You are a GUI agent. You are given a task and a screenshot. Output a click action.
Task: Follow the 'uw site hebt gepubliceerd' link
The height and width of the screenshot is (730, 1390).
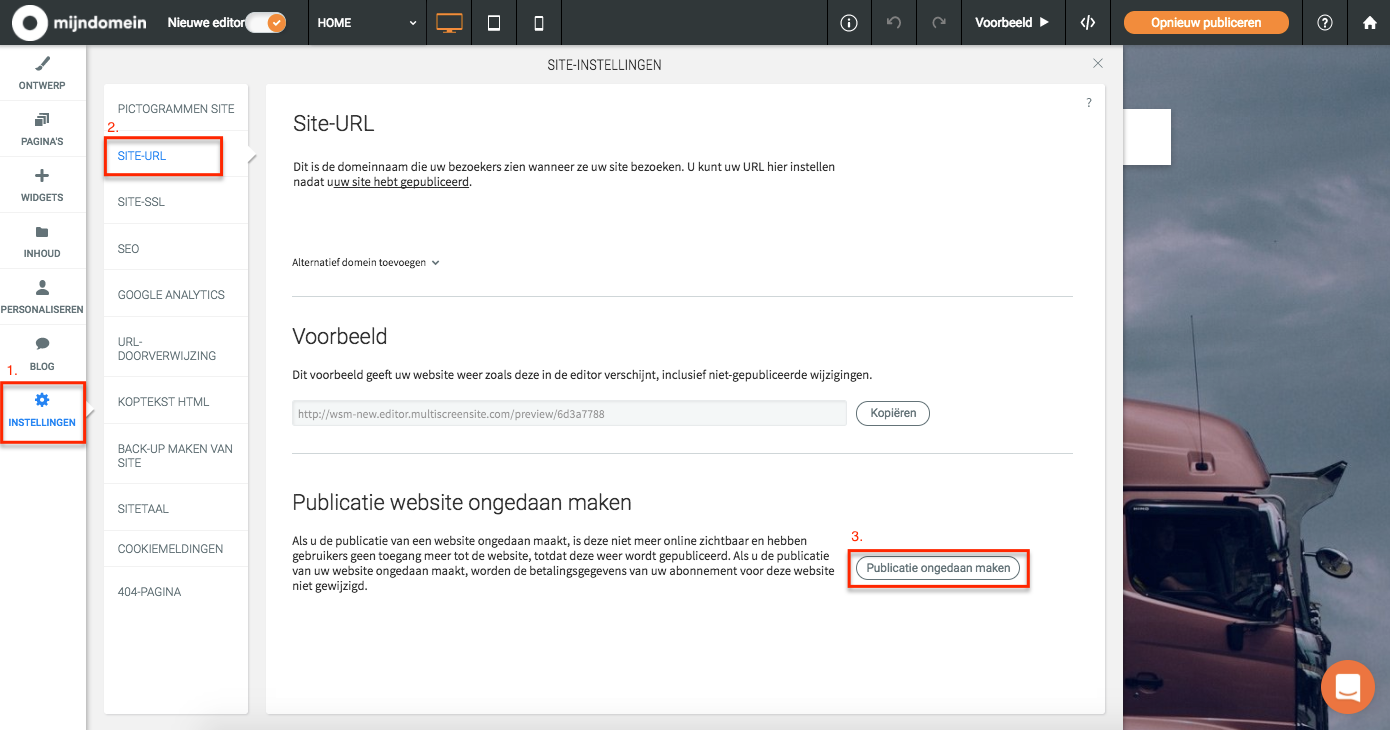(401, 182)
